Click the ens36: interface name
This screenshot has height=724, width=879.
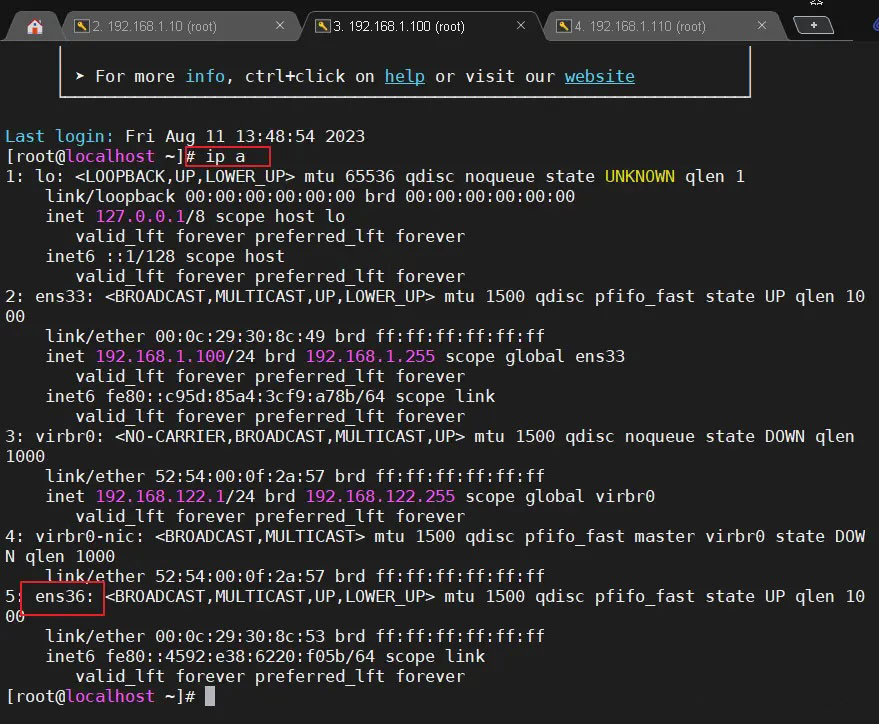coord(64,596)
